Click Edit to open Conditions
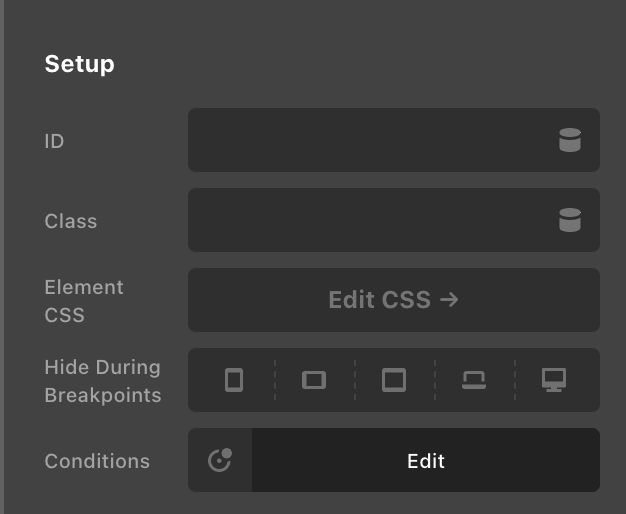The image size is (626, 514). click(426, 460)
